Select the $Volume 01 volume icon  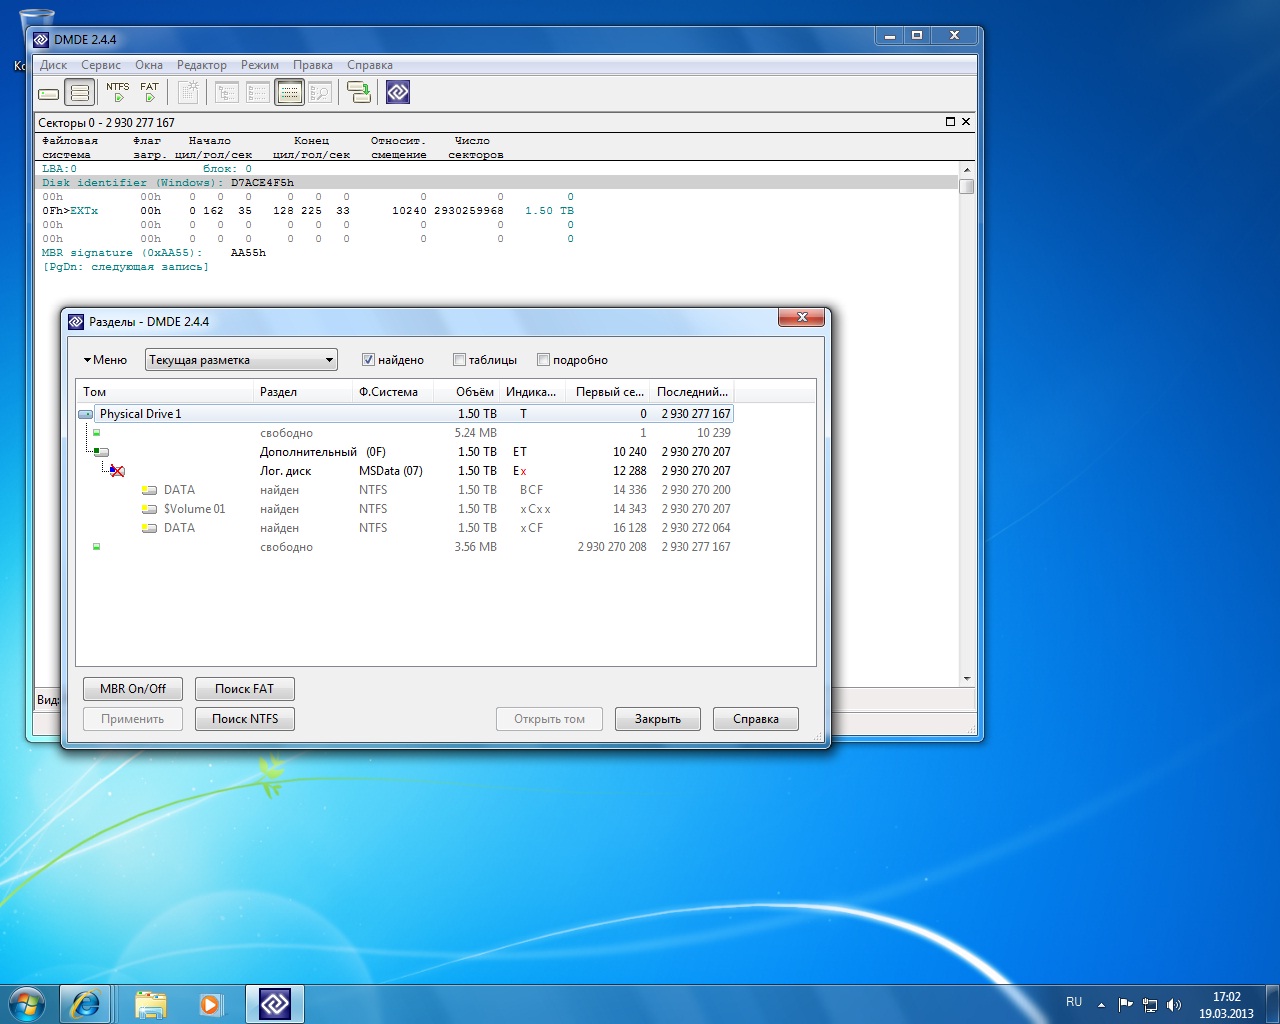pyautogui.click(x=150, y=509)
